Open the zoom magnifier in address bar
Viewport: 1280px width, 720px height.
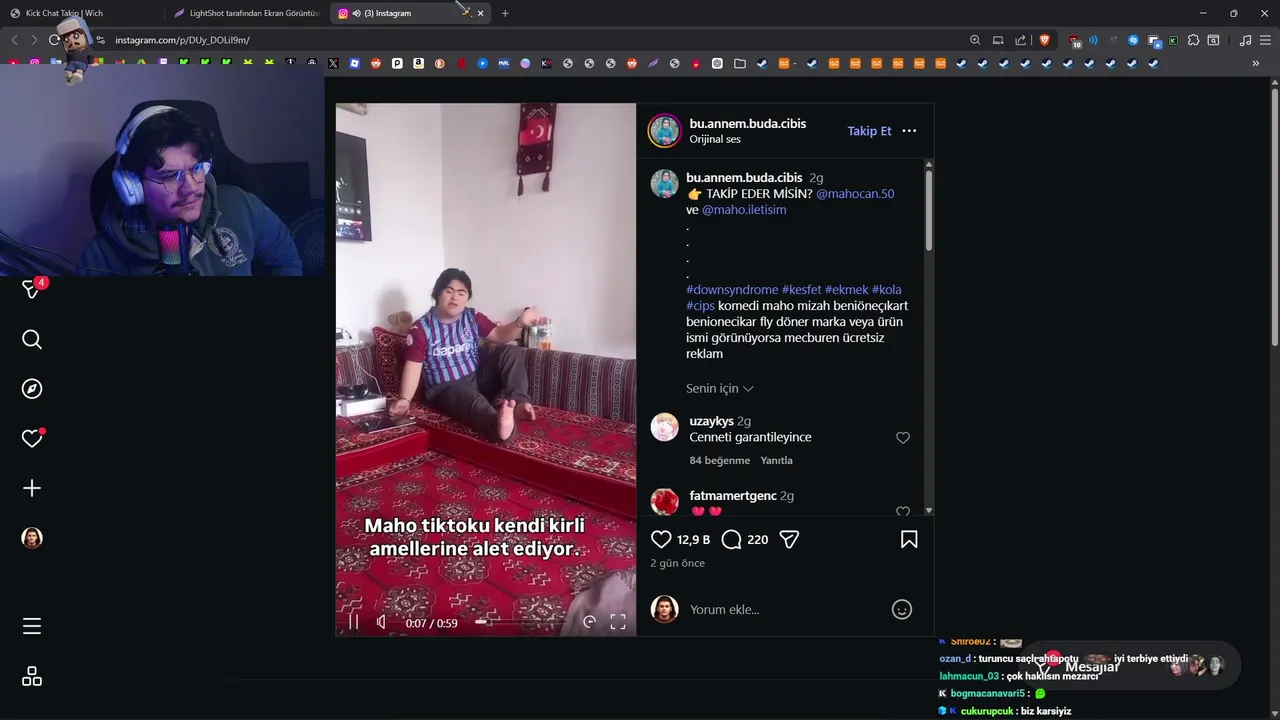[975, 40]
